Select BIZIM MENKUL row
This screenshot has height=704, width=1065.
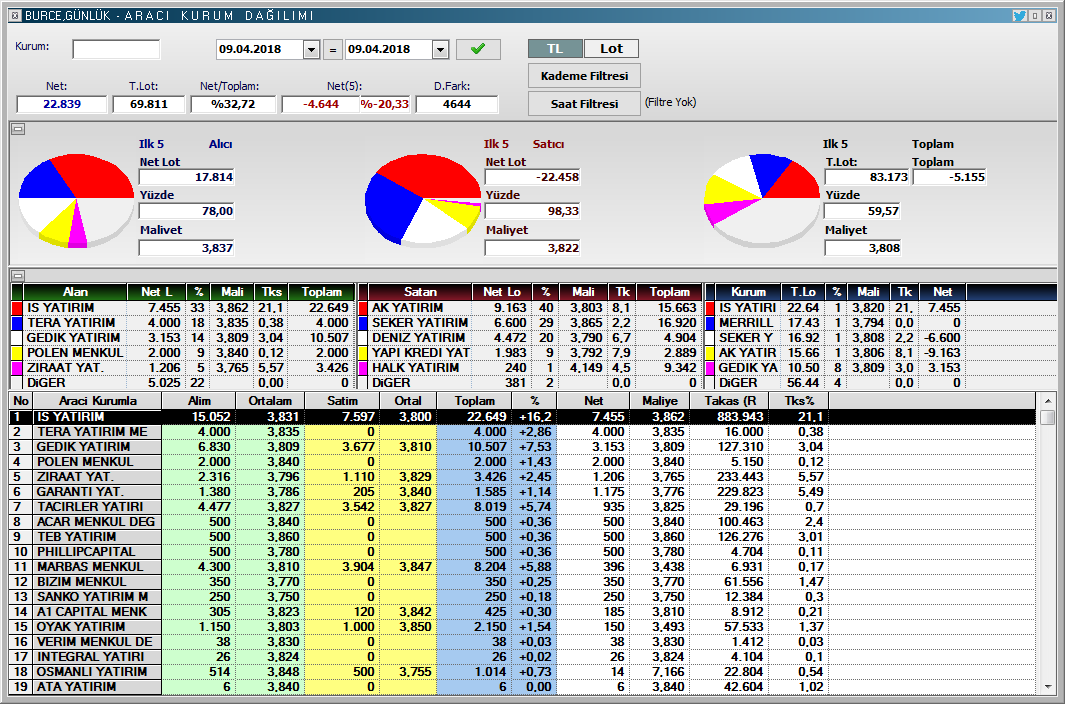pyautogui.click(x=523, y=581)
